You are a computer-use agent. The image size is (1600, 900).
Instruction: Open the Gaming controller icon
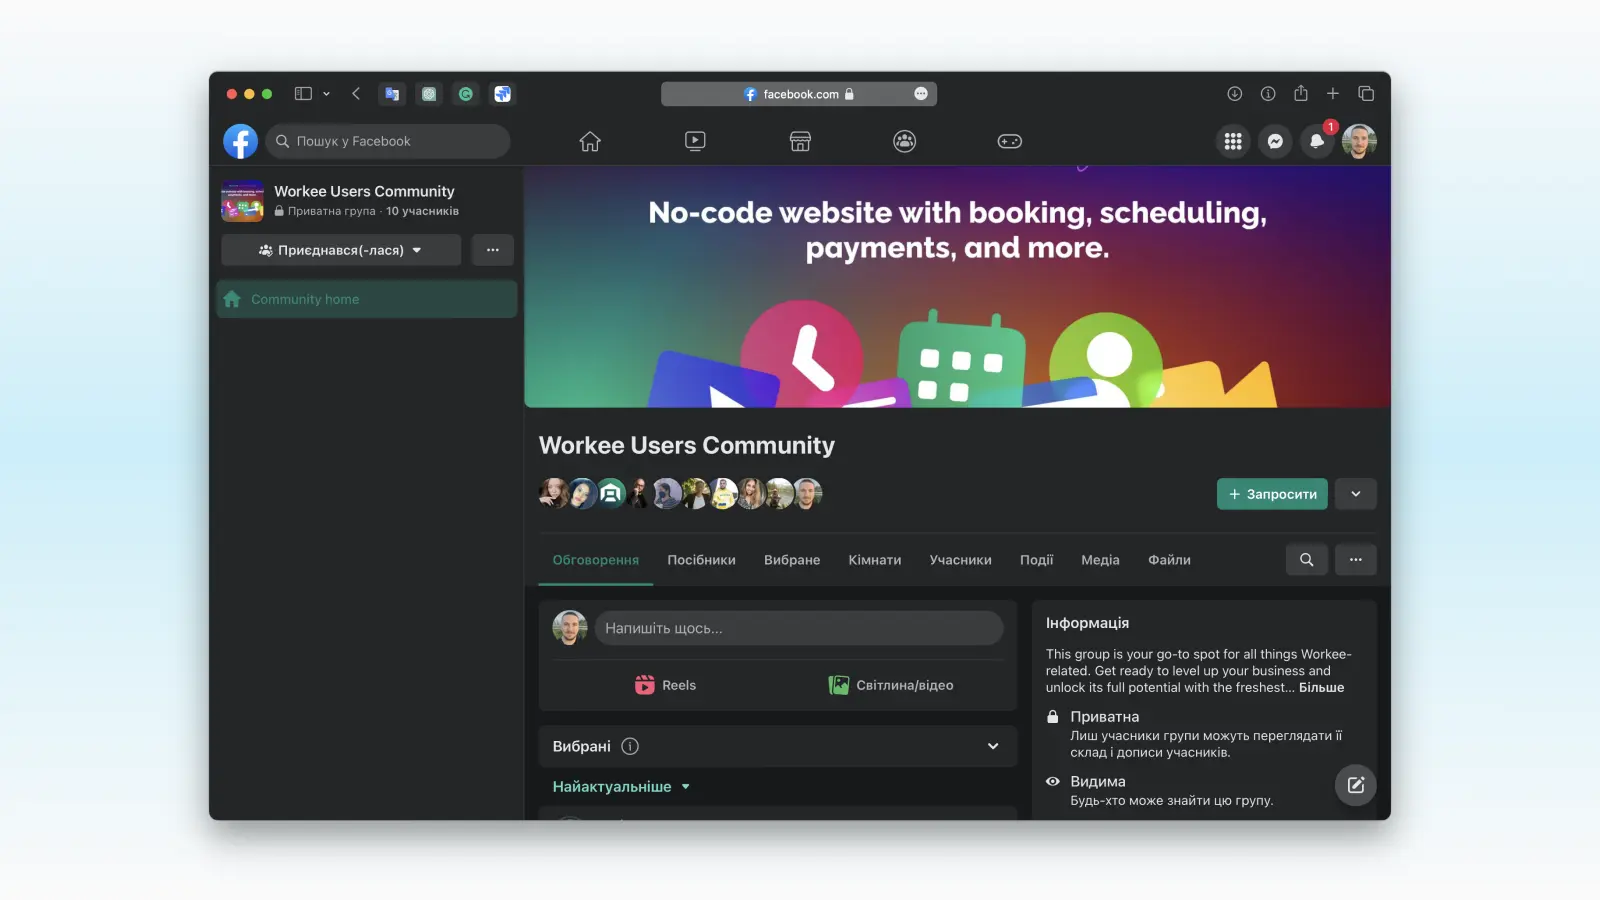[1010, 141]
